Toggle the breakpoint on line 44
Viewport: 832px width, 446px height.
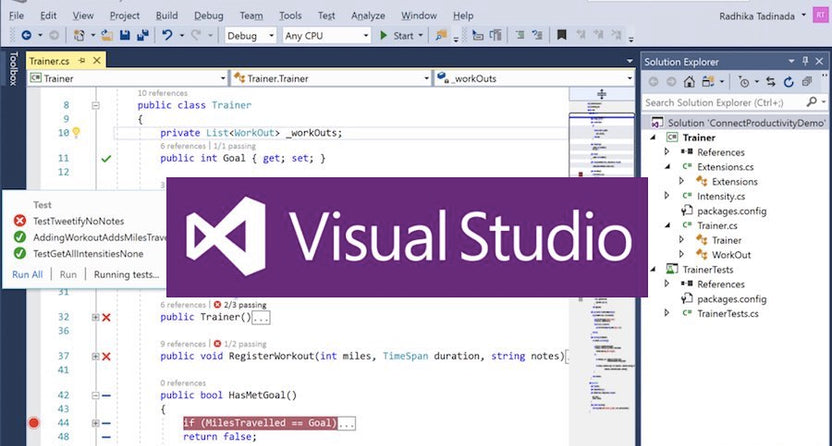[34, 423]
